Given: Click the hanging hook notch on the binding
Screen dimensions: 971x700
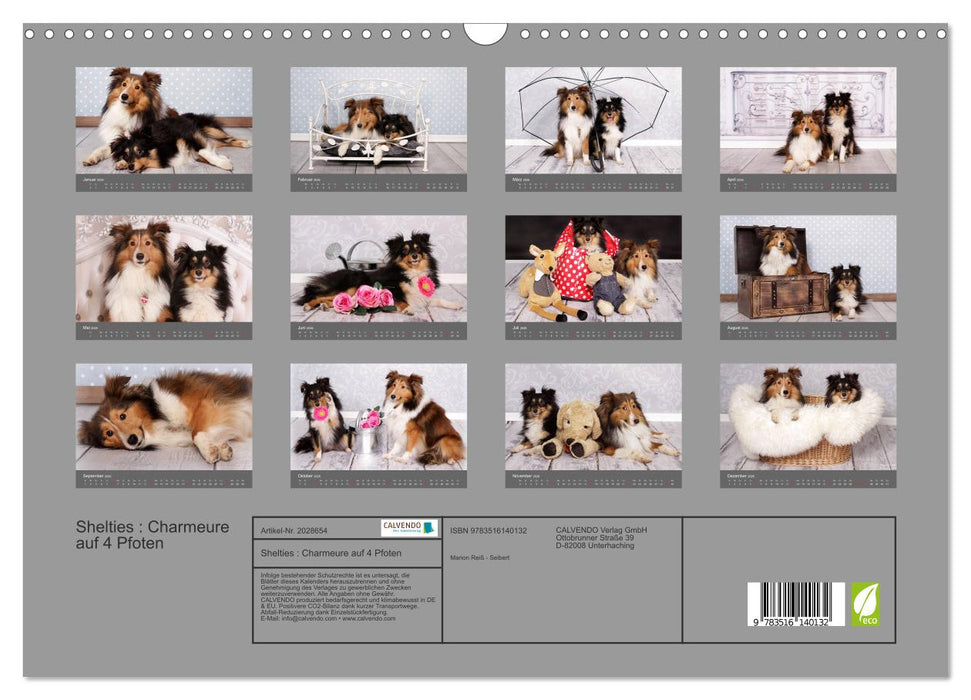Looking at the screenshot, I should (484, 36).
